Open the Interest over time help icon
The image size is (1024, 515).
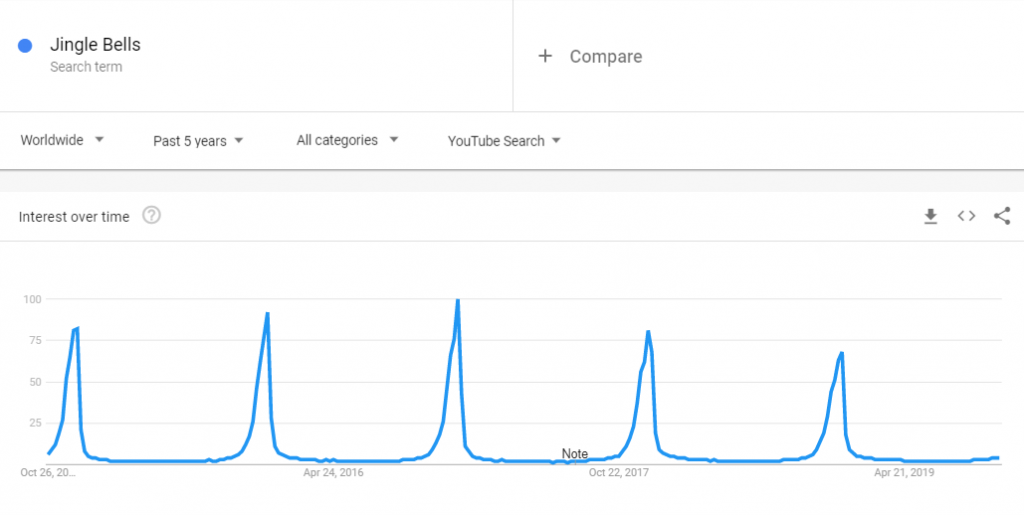(152, 215)
